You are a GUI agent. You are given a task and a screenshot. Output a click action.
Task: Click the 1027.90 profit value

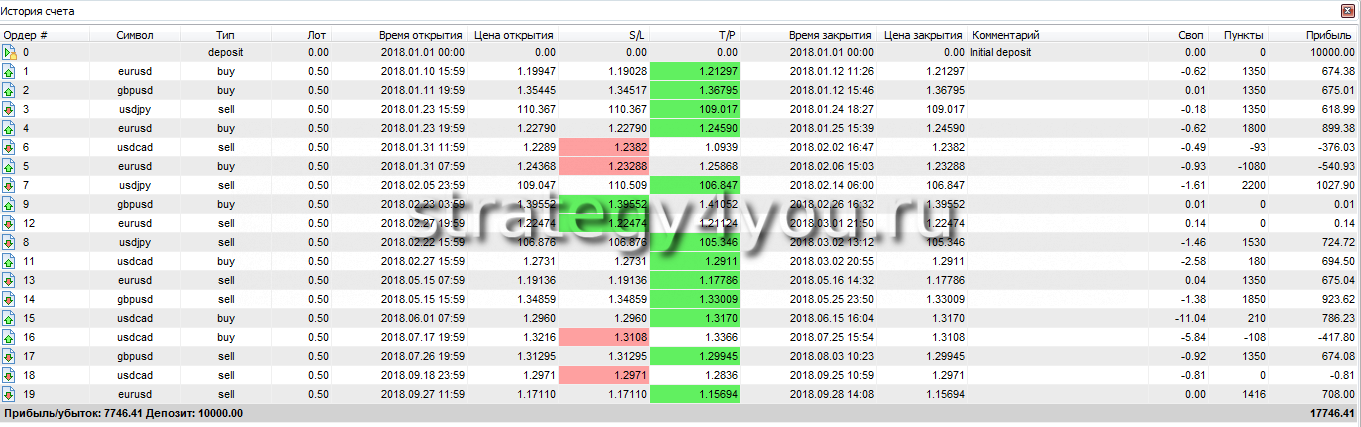(1331, 185)
